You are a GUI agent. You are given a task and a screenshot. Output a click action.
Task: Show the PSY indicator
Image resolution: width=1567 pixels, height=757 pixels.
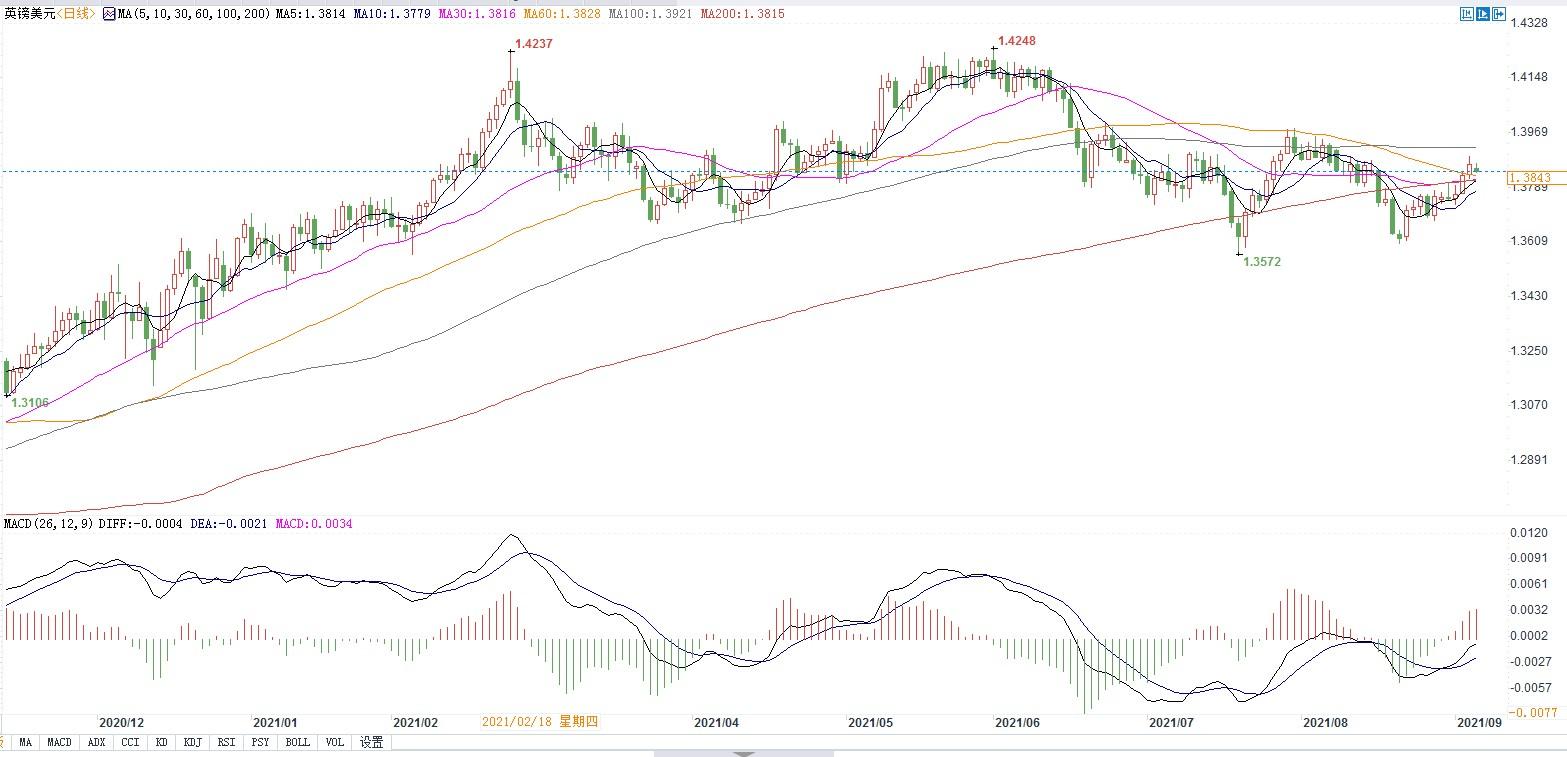[x=260, y=742]
